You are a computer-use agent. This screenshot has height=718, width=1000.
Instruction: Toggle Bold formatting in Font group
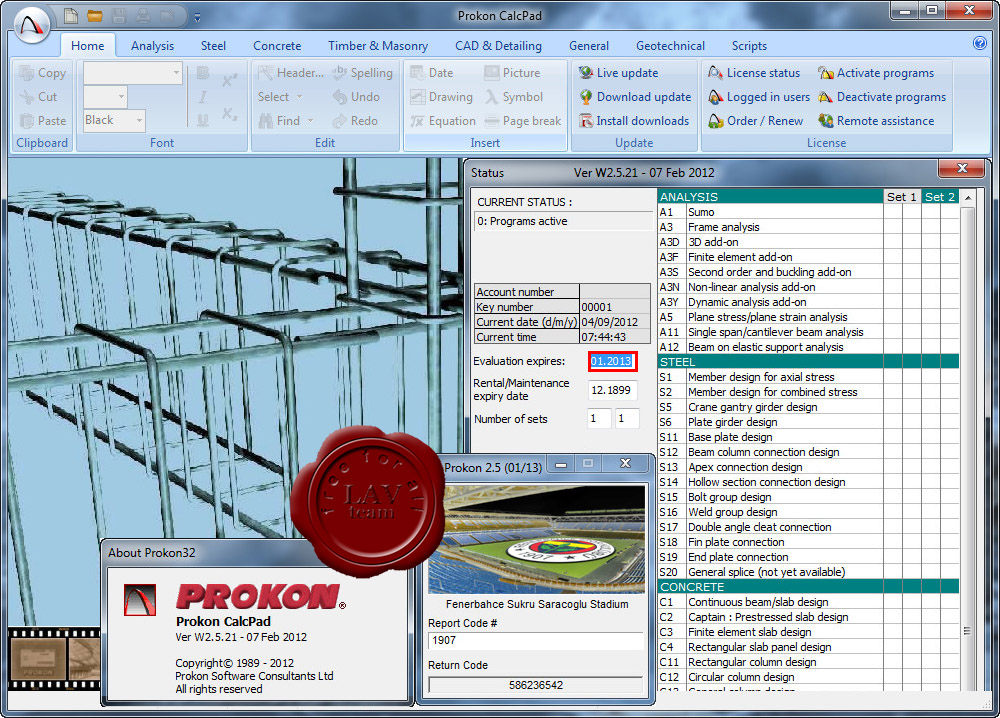(203, 73)
